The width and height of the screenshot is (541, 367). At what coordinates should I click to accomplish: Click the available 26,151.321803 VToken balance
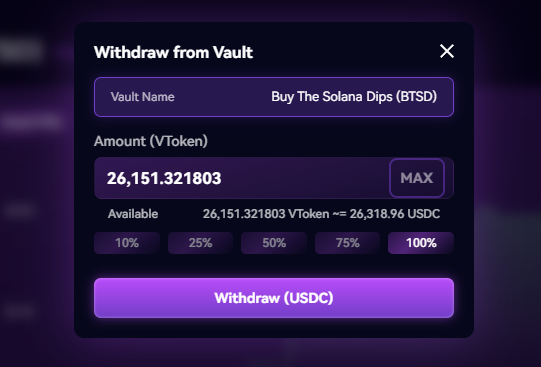pos(266,214)
